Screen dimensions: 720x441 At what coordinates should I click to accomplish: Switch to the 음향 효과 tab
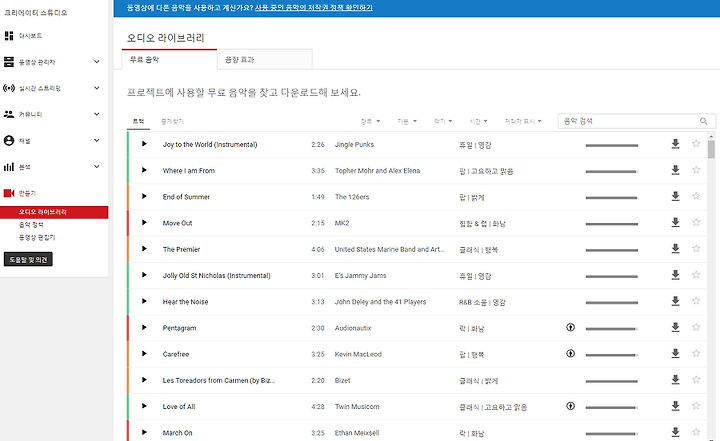[x=265, y=59]
